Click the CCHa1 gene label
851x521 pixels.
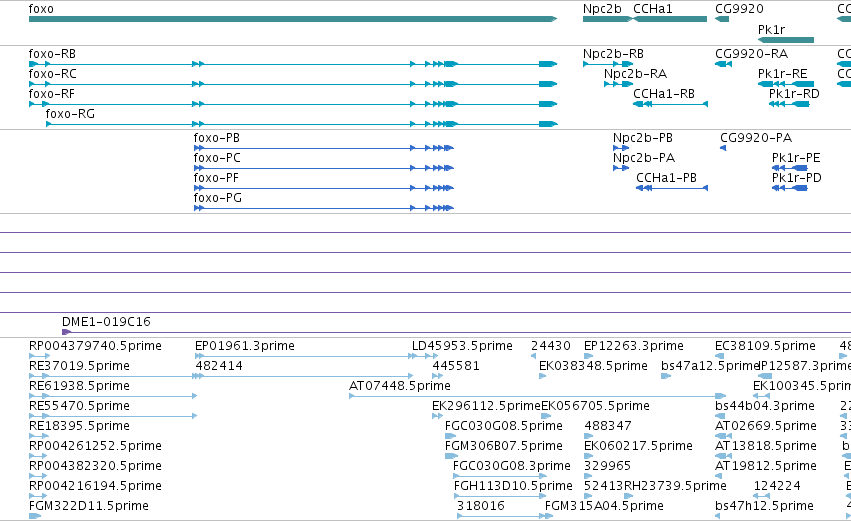(x=652, y=9)
